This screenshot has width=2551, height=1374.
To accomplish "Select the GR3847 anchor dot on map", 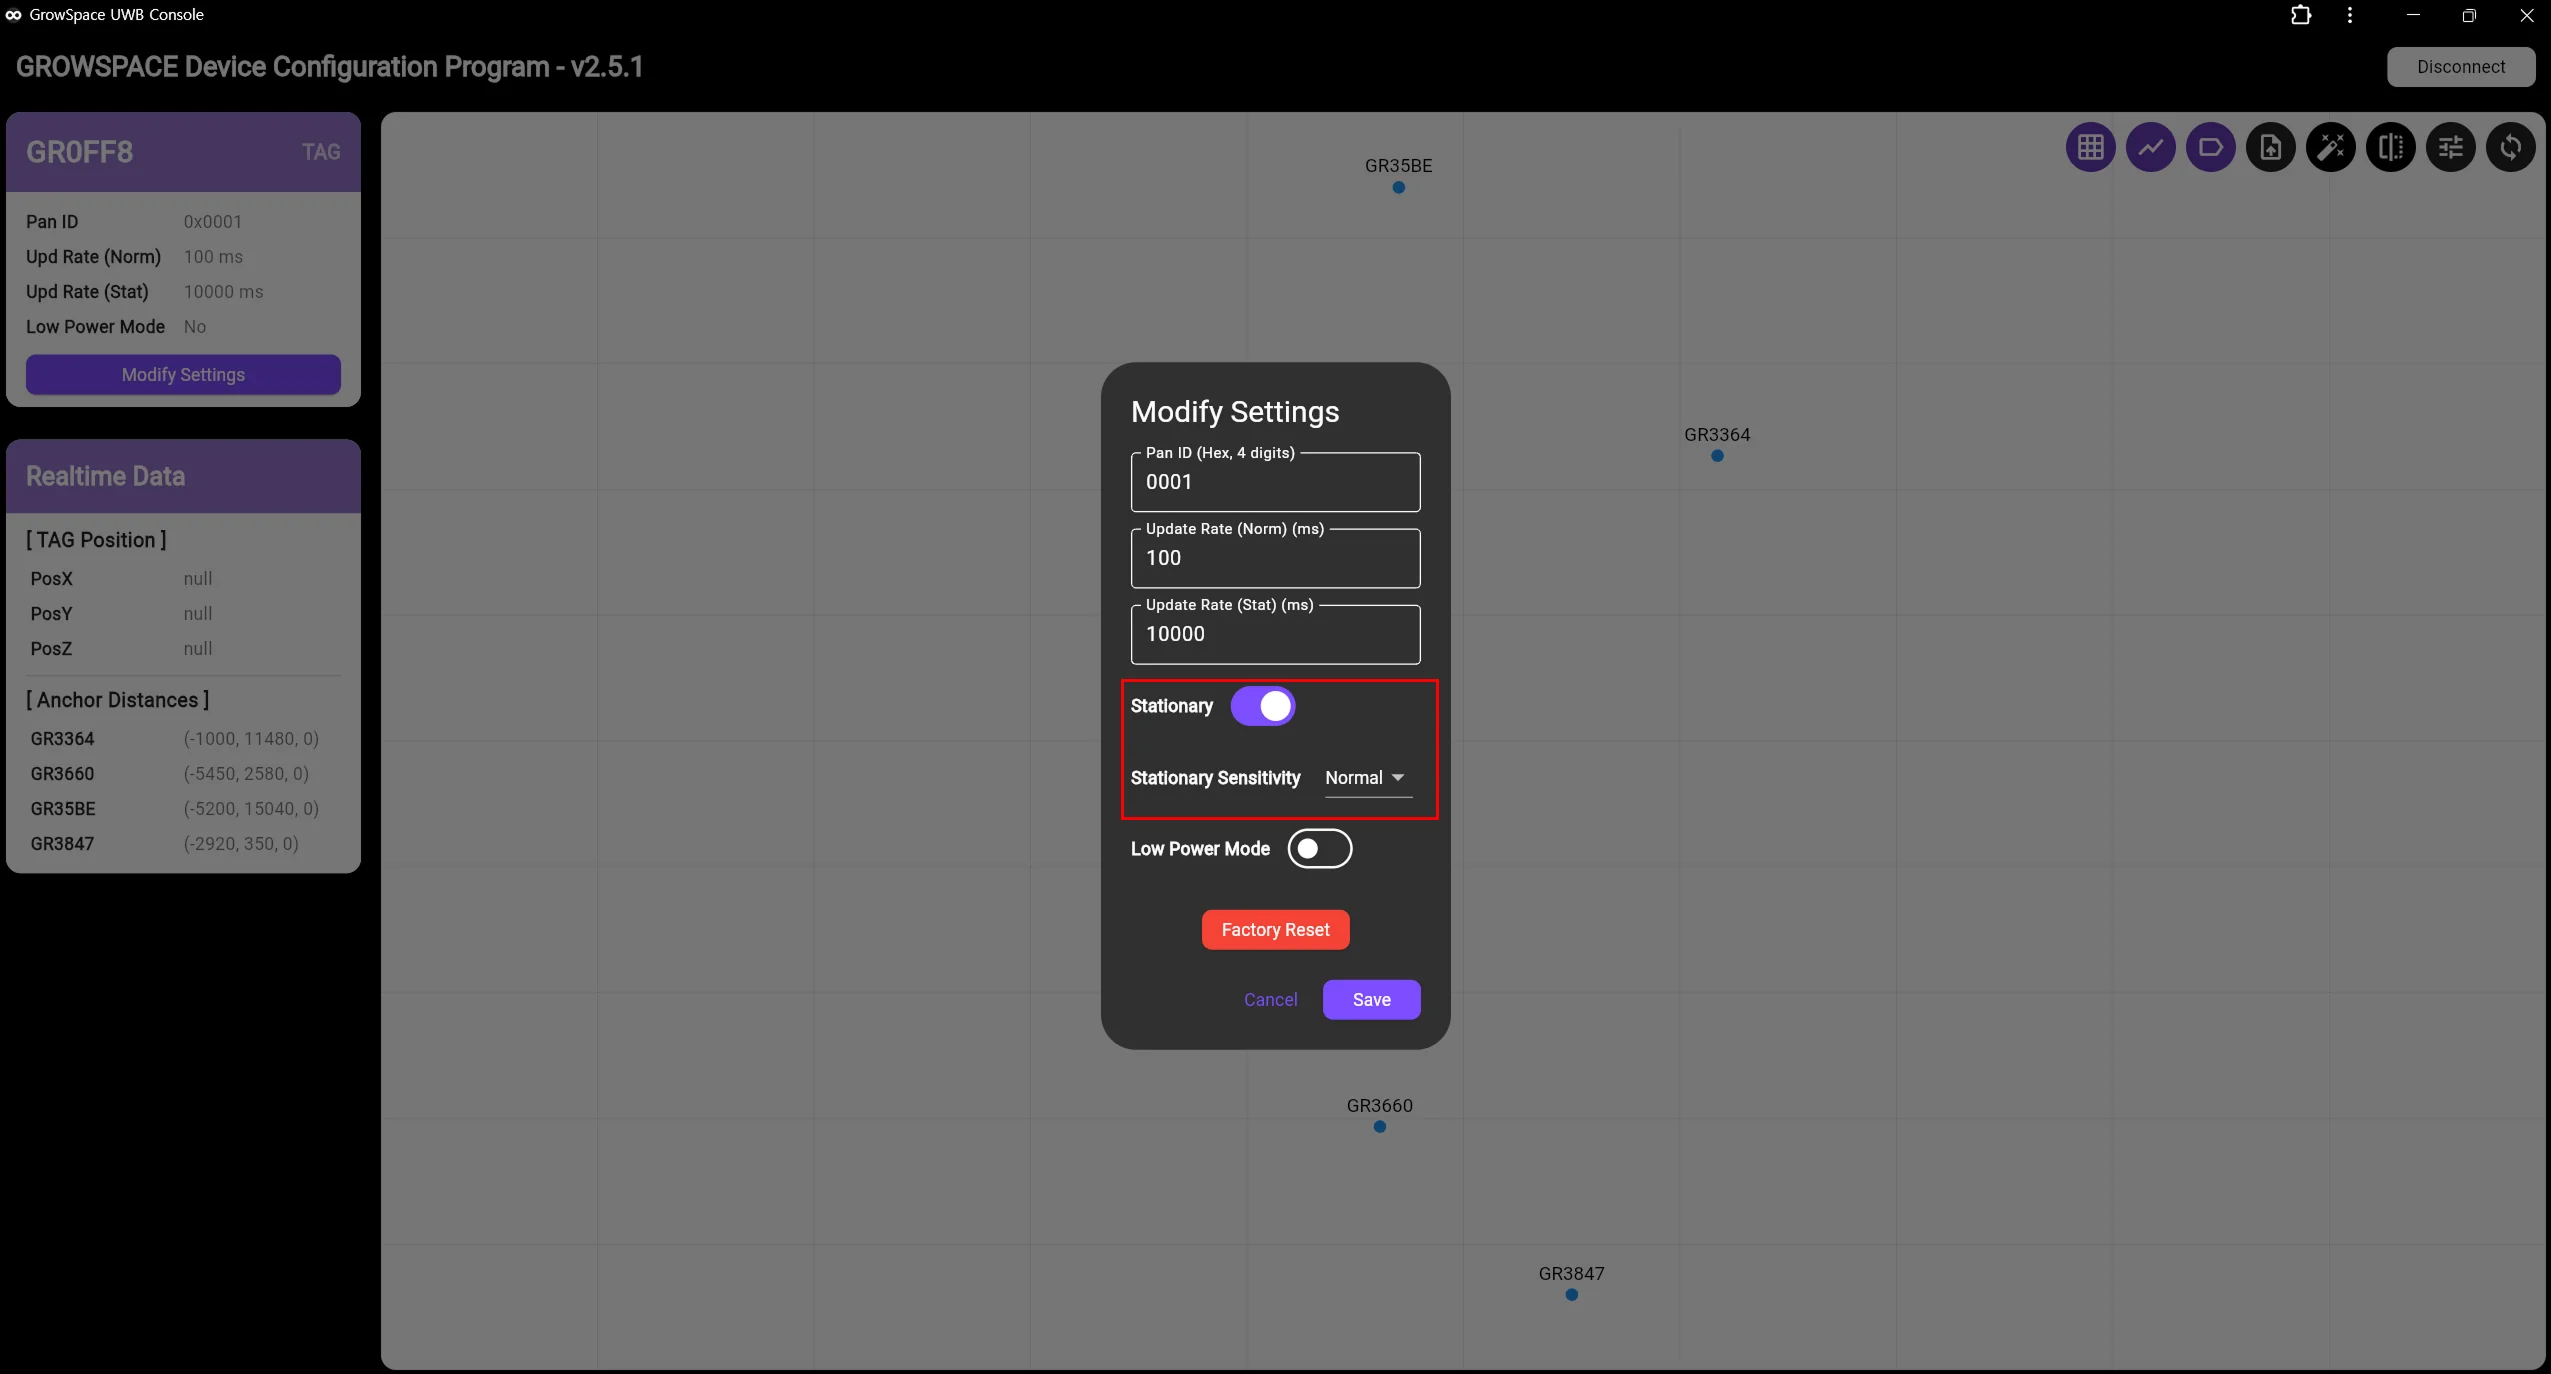I will click(x=1572, y=1295).
